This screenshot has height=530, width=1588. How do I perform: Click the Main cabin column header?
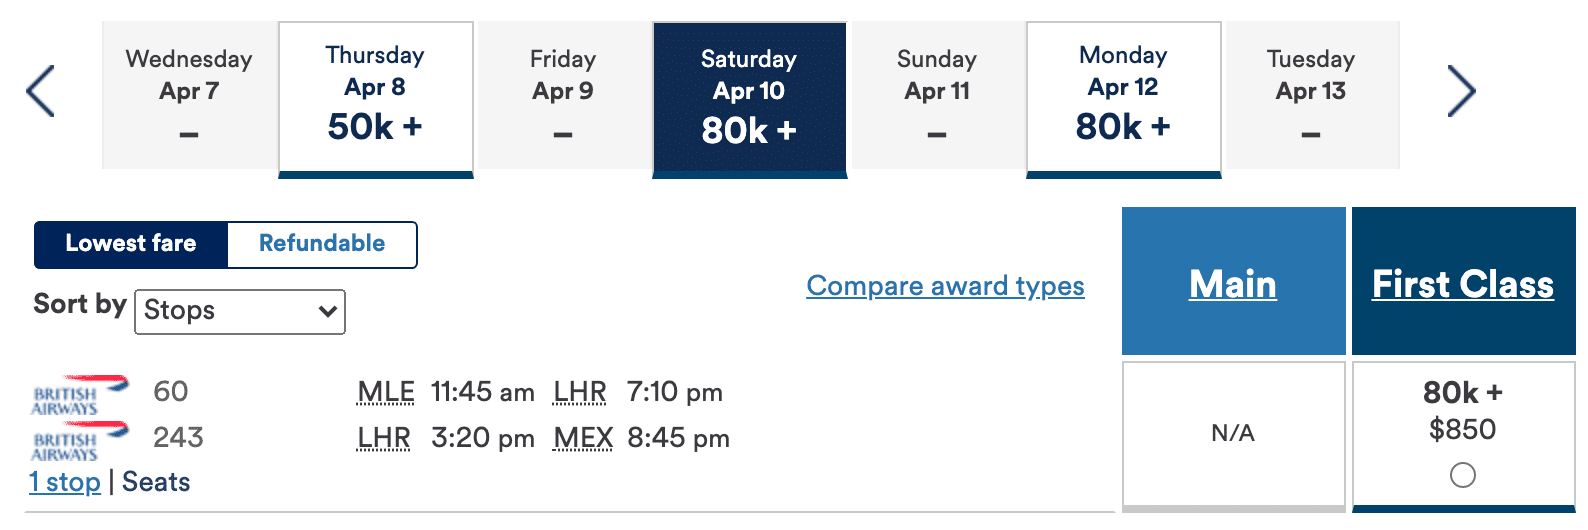pos(1233,283)
